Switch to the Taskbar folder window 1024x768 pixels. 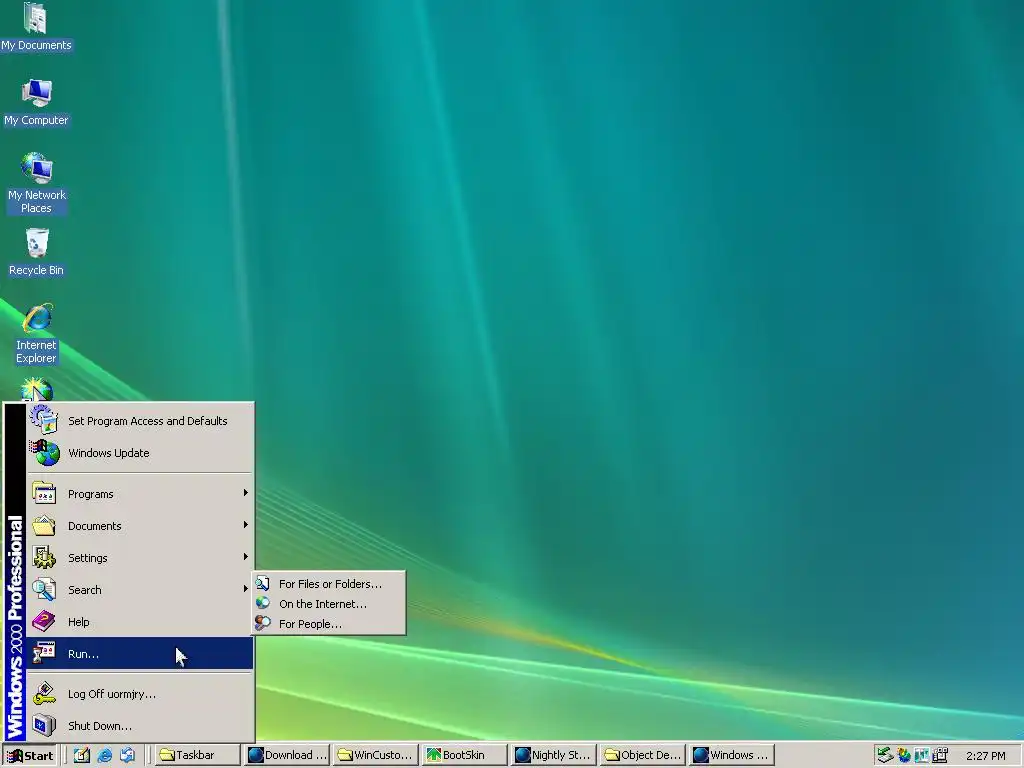click(x=197, y=756)
